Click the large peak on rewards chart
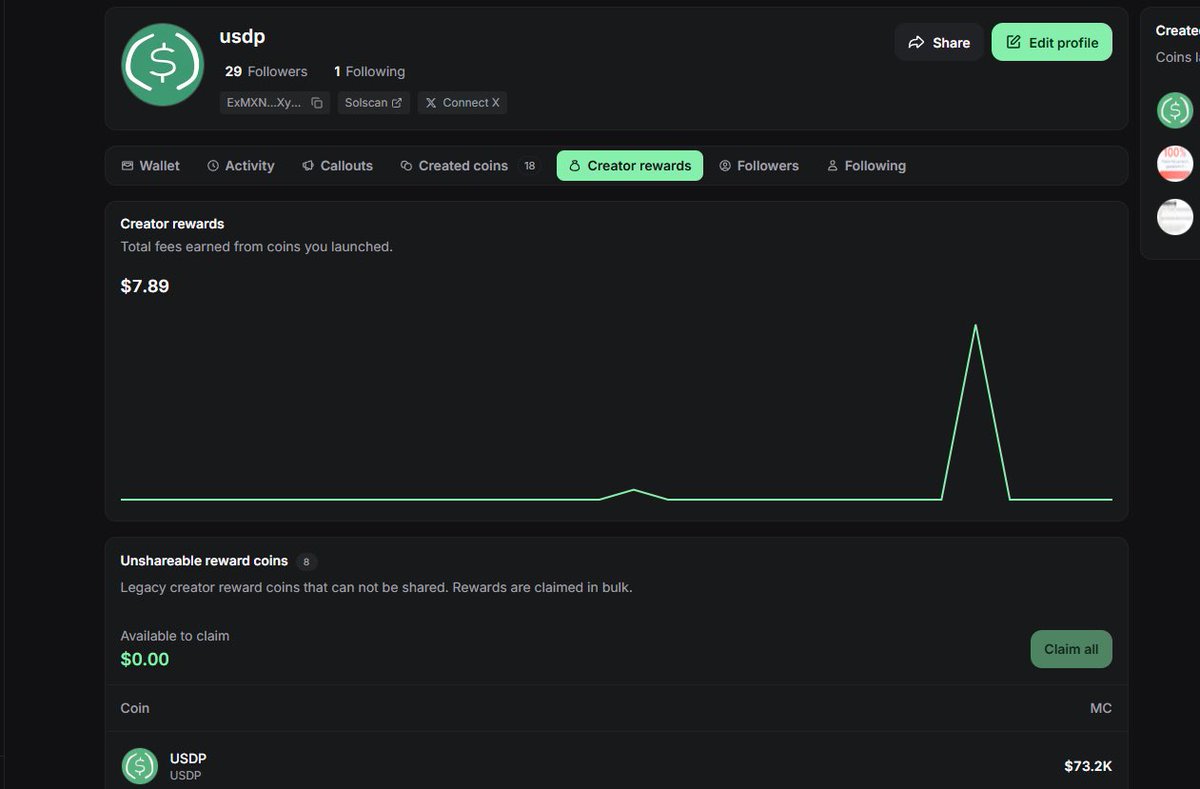 click(x=975, y=326)
